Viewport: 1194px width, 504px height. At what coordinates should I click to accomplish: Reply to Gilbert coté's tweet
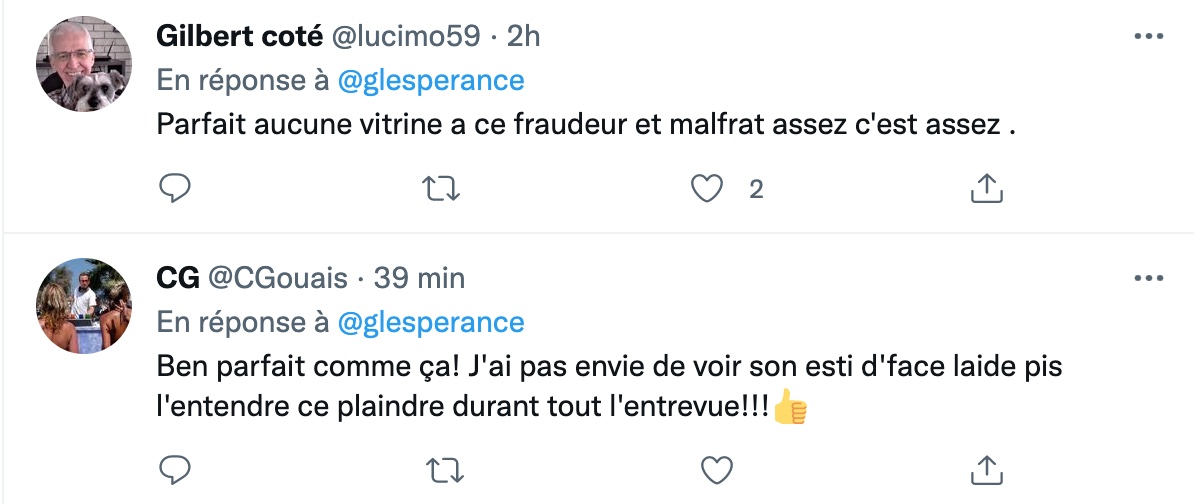coord(174,187)
